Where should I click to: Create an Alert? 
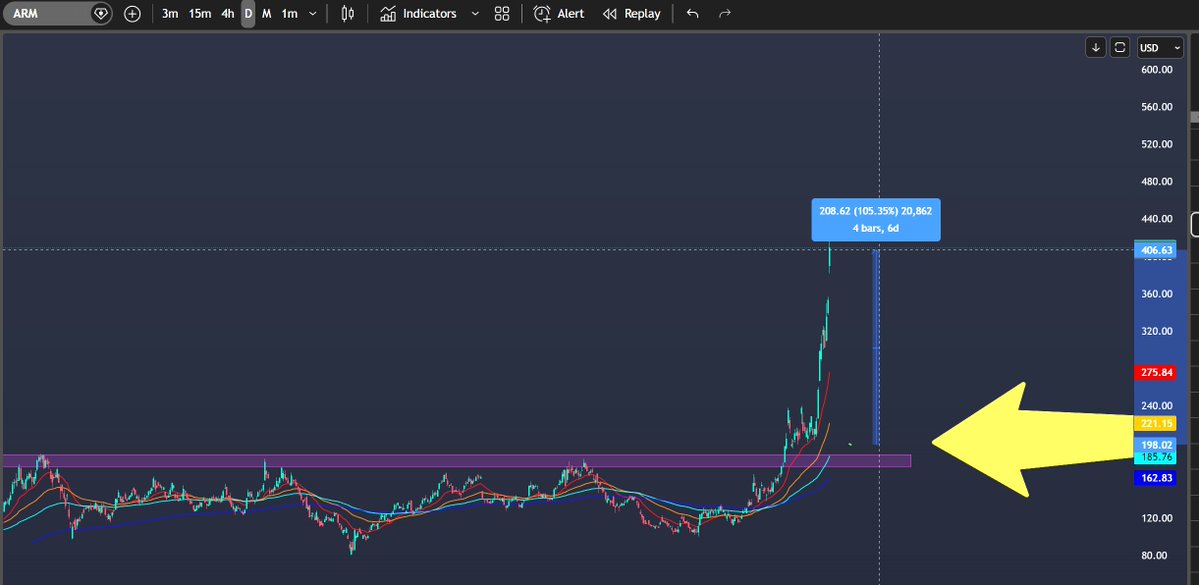(x=559, y=14)
